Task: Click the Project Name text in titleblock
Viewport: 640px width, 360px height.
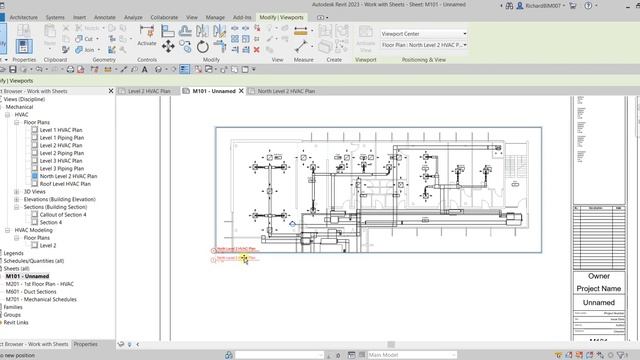Action: tap(598, 289)
